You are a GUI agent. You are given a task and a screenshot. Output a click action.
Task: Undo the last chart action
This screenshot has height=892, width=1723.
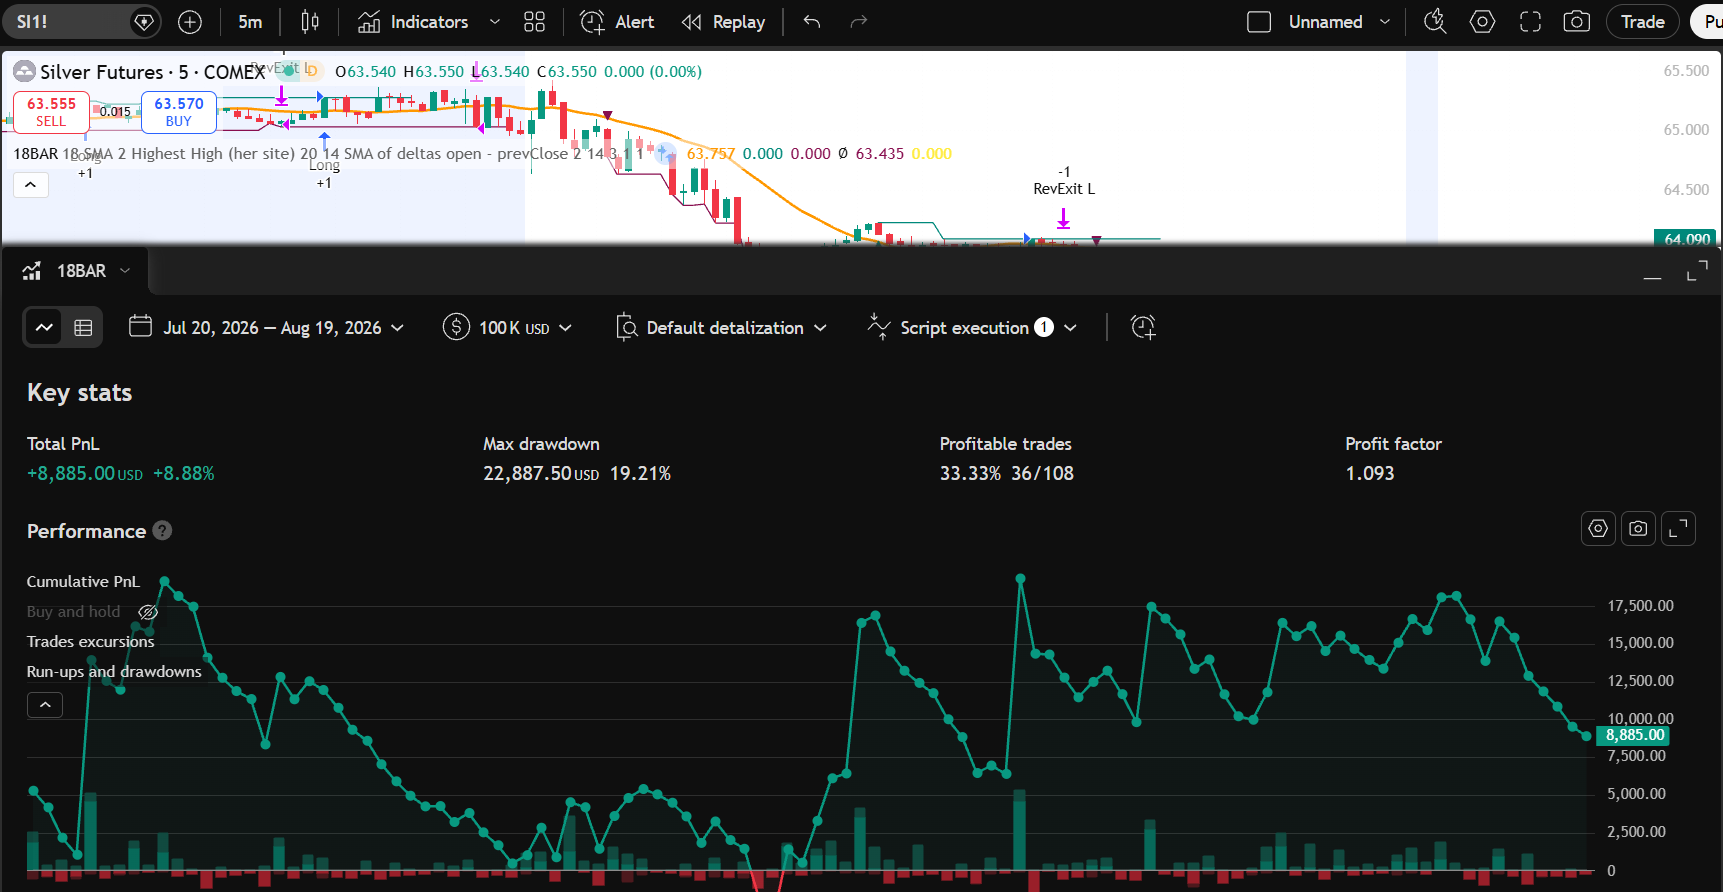[812, 21]
